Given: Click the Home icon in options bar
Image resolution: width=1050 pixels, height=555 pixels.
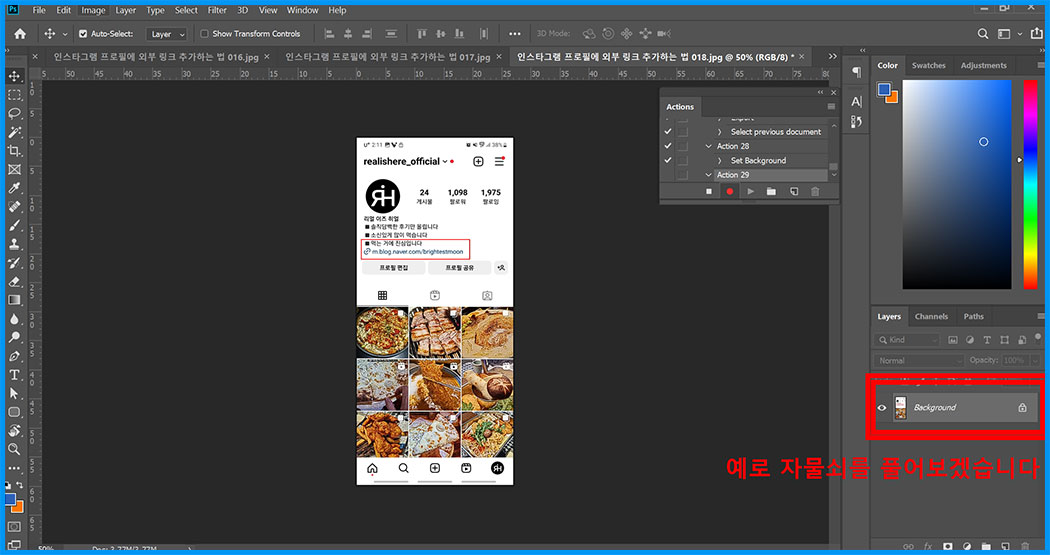Looking at the screenshot, I should pos(20,33).
